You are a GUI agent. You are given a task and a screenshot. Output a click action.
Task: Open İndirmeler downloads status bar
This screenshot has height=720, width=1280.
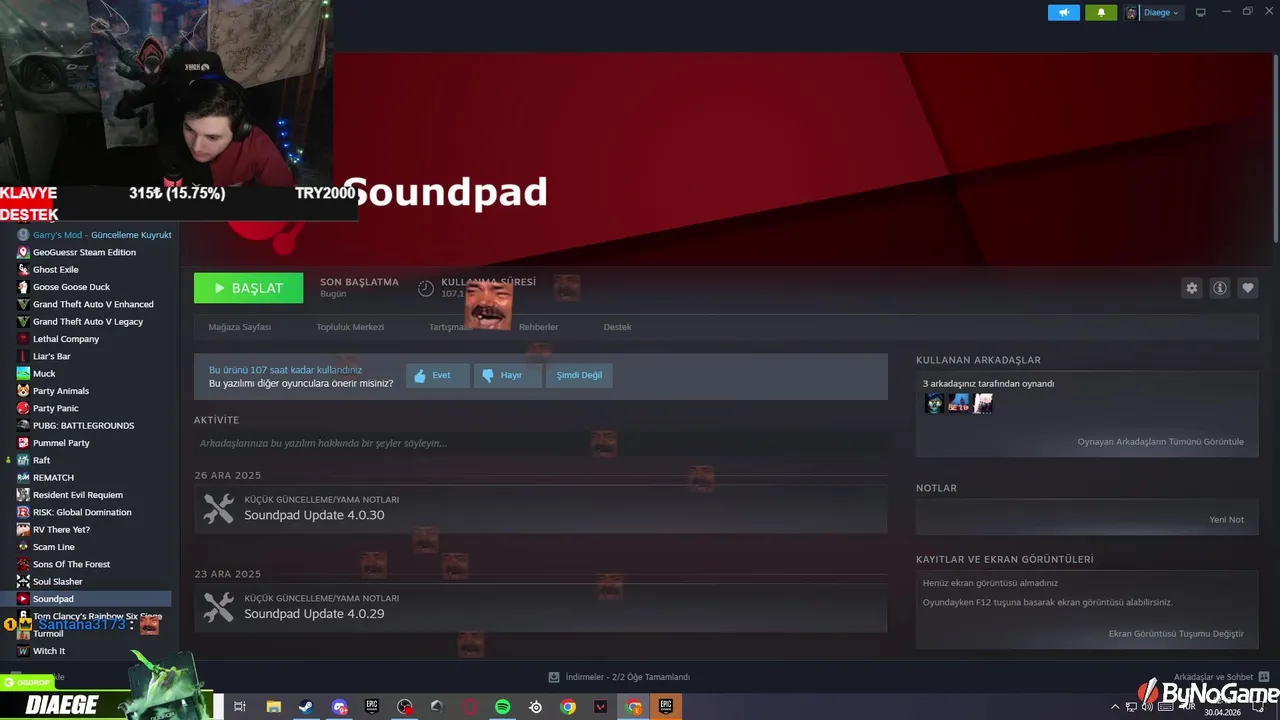[x=620, y=677]
